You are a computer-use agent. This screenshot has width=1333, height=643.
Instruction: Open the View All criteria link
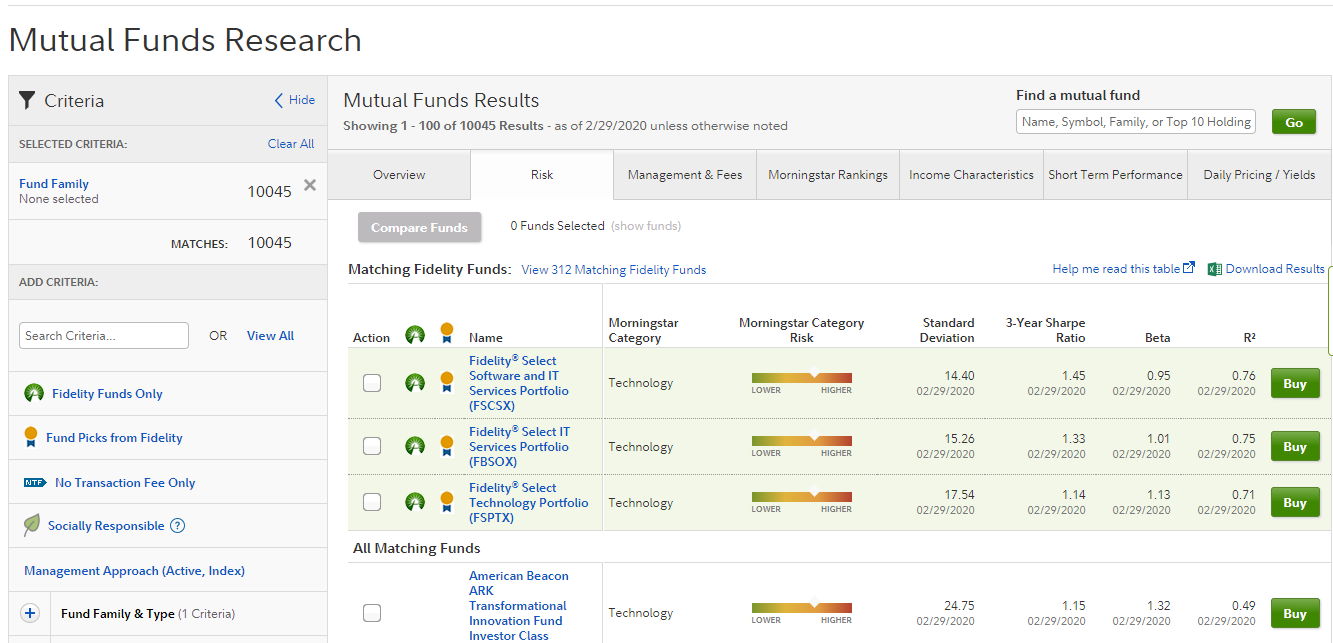pos(270,336)
